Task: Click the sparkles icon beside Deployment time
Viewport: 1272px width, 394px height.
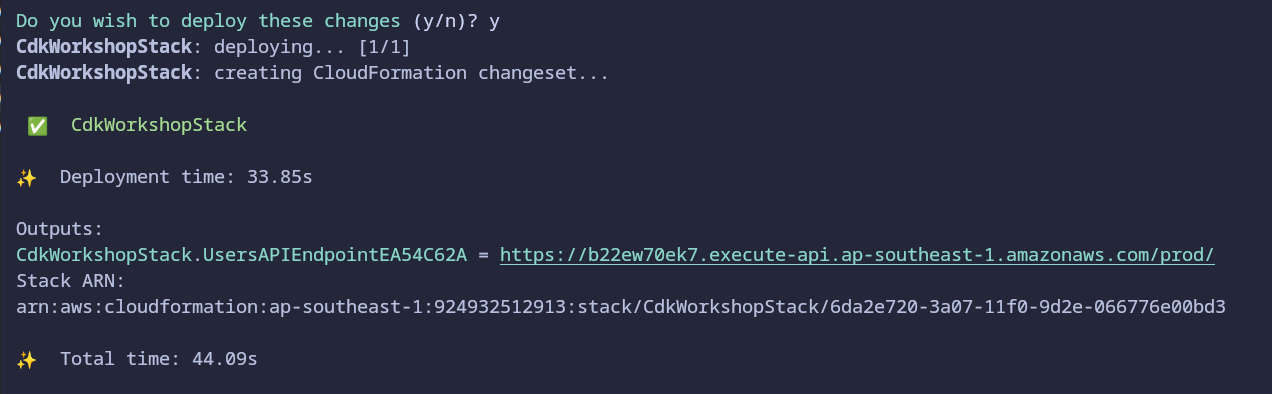Action: [x=27, y=177]
